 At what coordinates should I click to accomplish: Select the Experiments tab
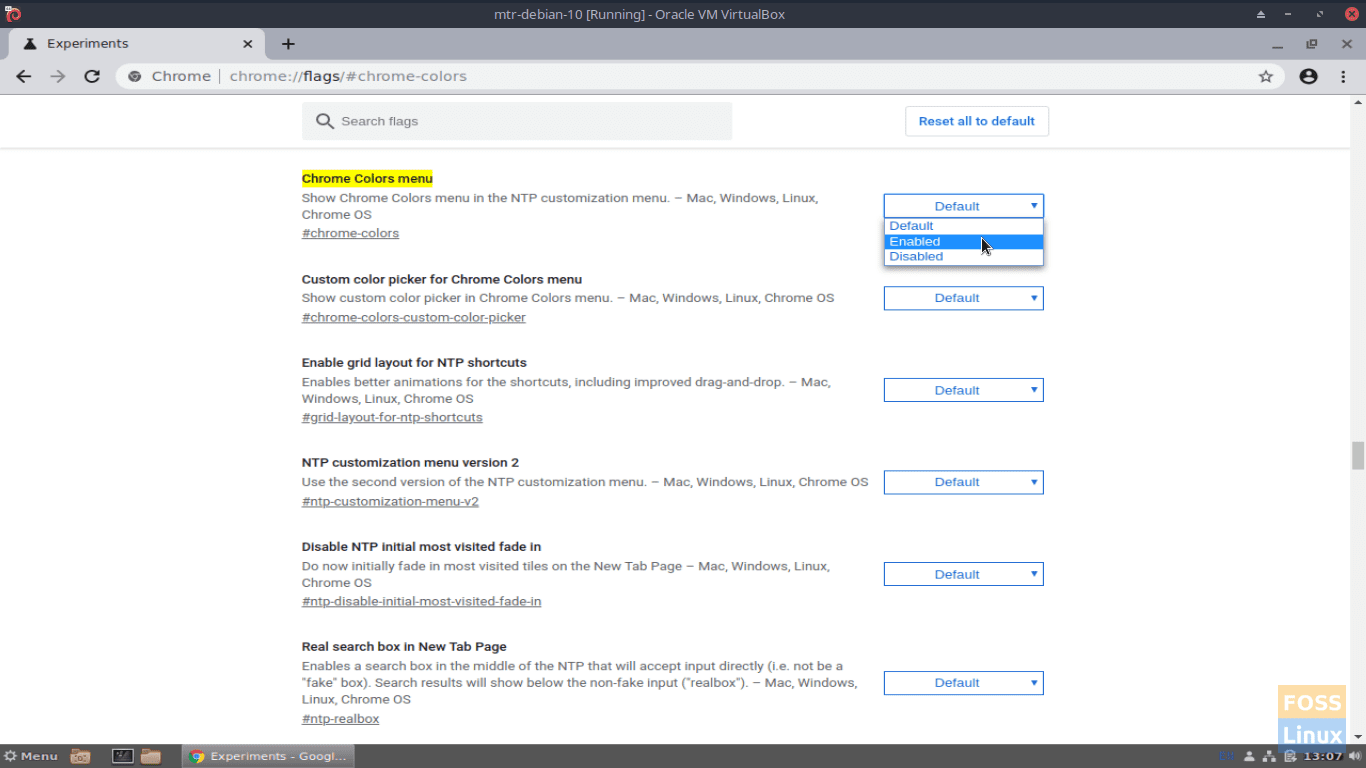137,44
